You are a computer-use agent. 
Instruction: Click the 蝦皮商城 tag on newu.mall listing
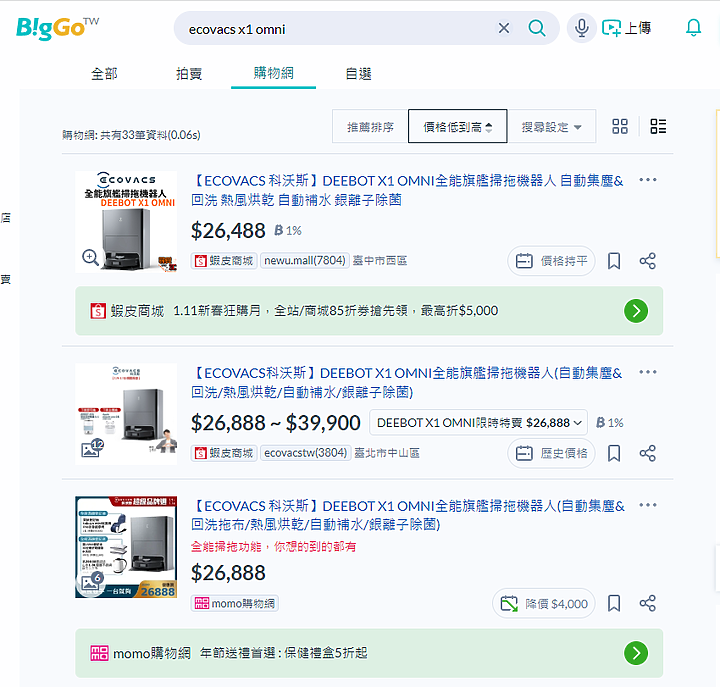(x=224, y=261)
